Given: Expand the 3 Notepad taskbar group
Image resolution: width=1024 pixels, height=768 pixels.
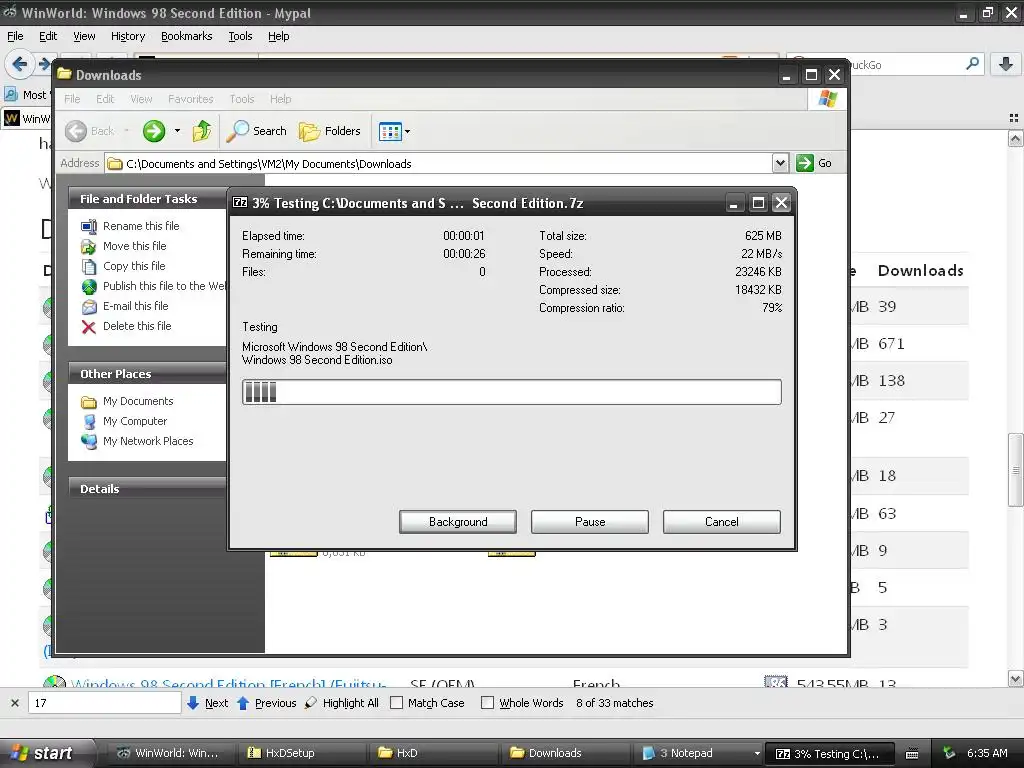Looking at the screenshot, I should [x=757, y=754].
